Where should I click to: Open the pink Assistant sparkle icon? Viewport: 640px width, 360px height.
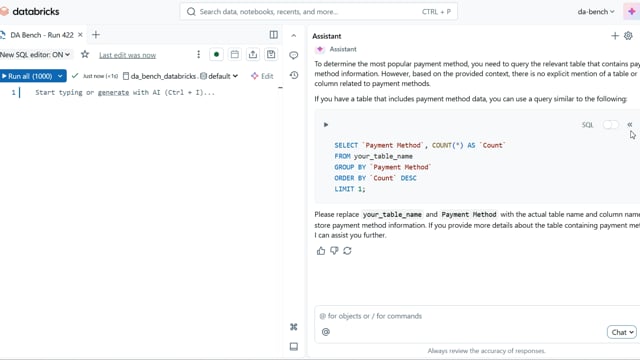pos(631,11)
